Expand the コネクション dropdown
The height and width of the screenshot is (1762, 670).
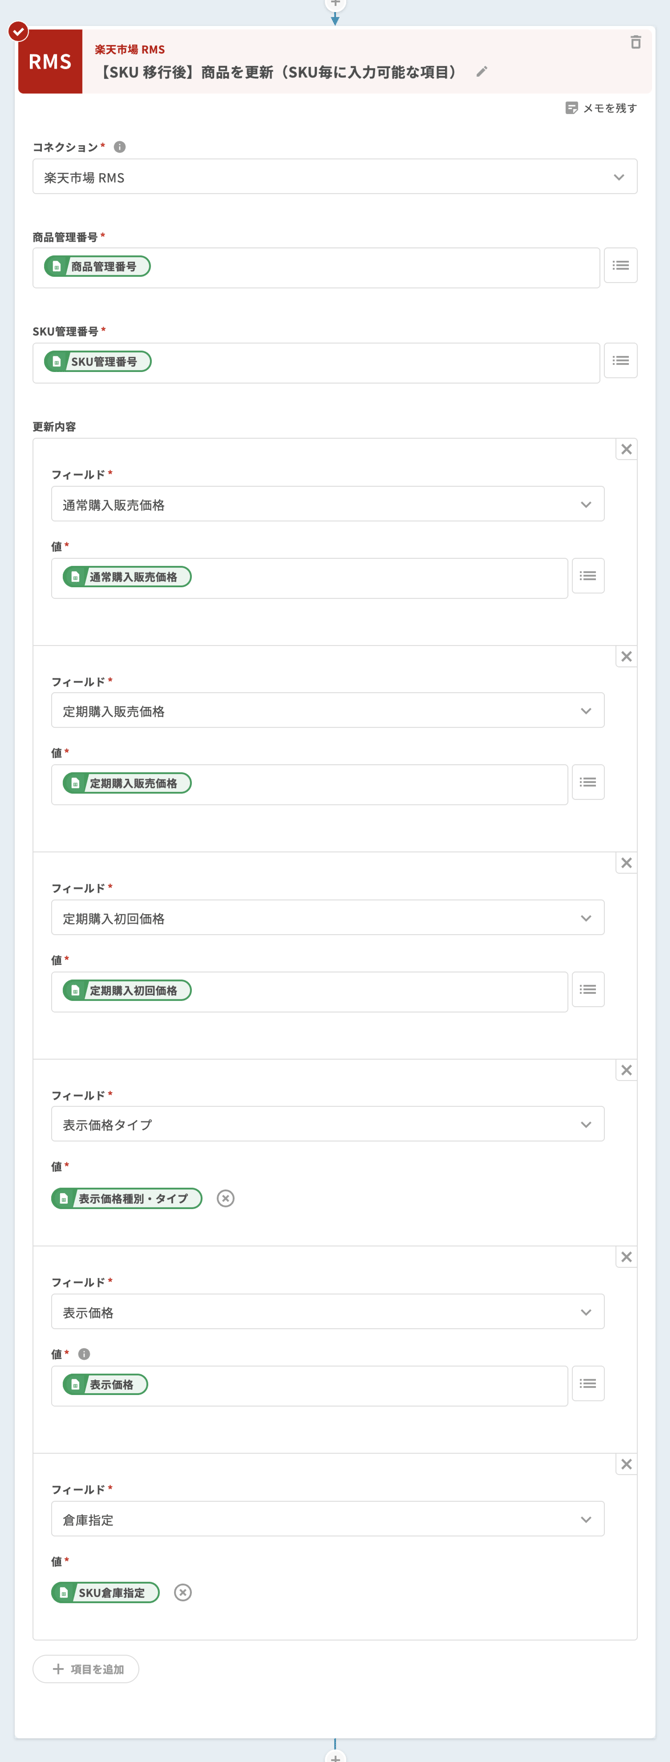click(334, 177)
